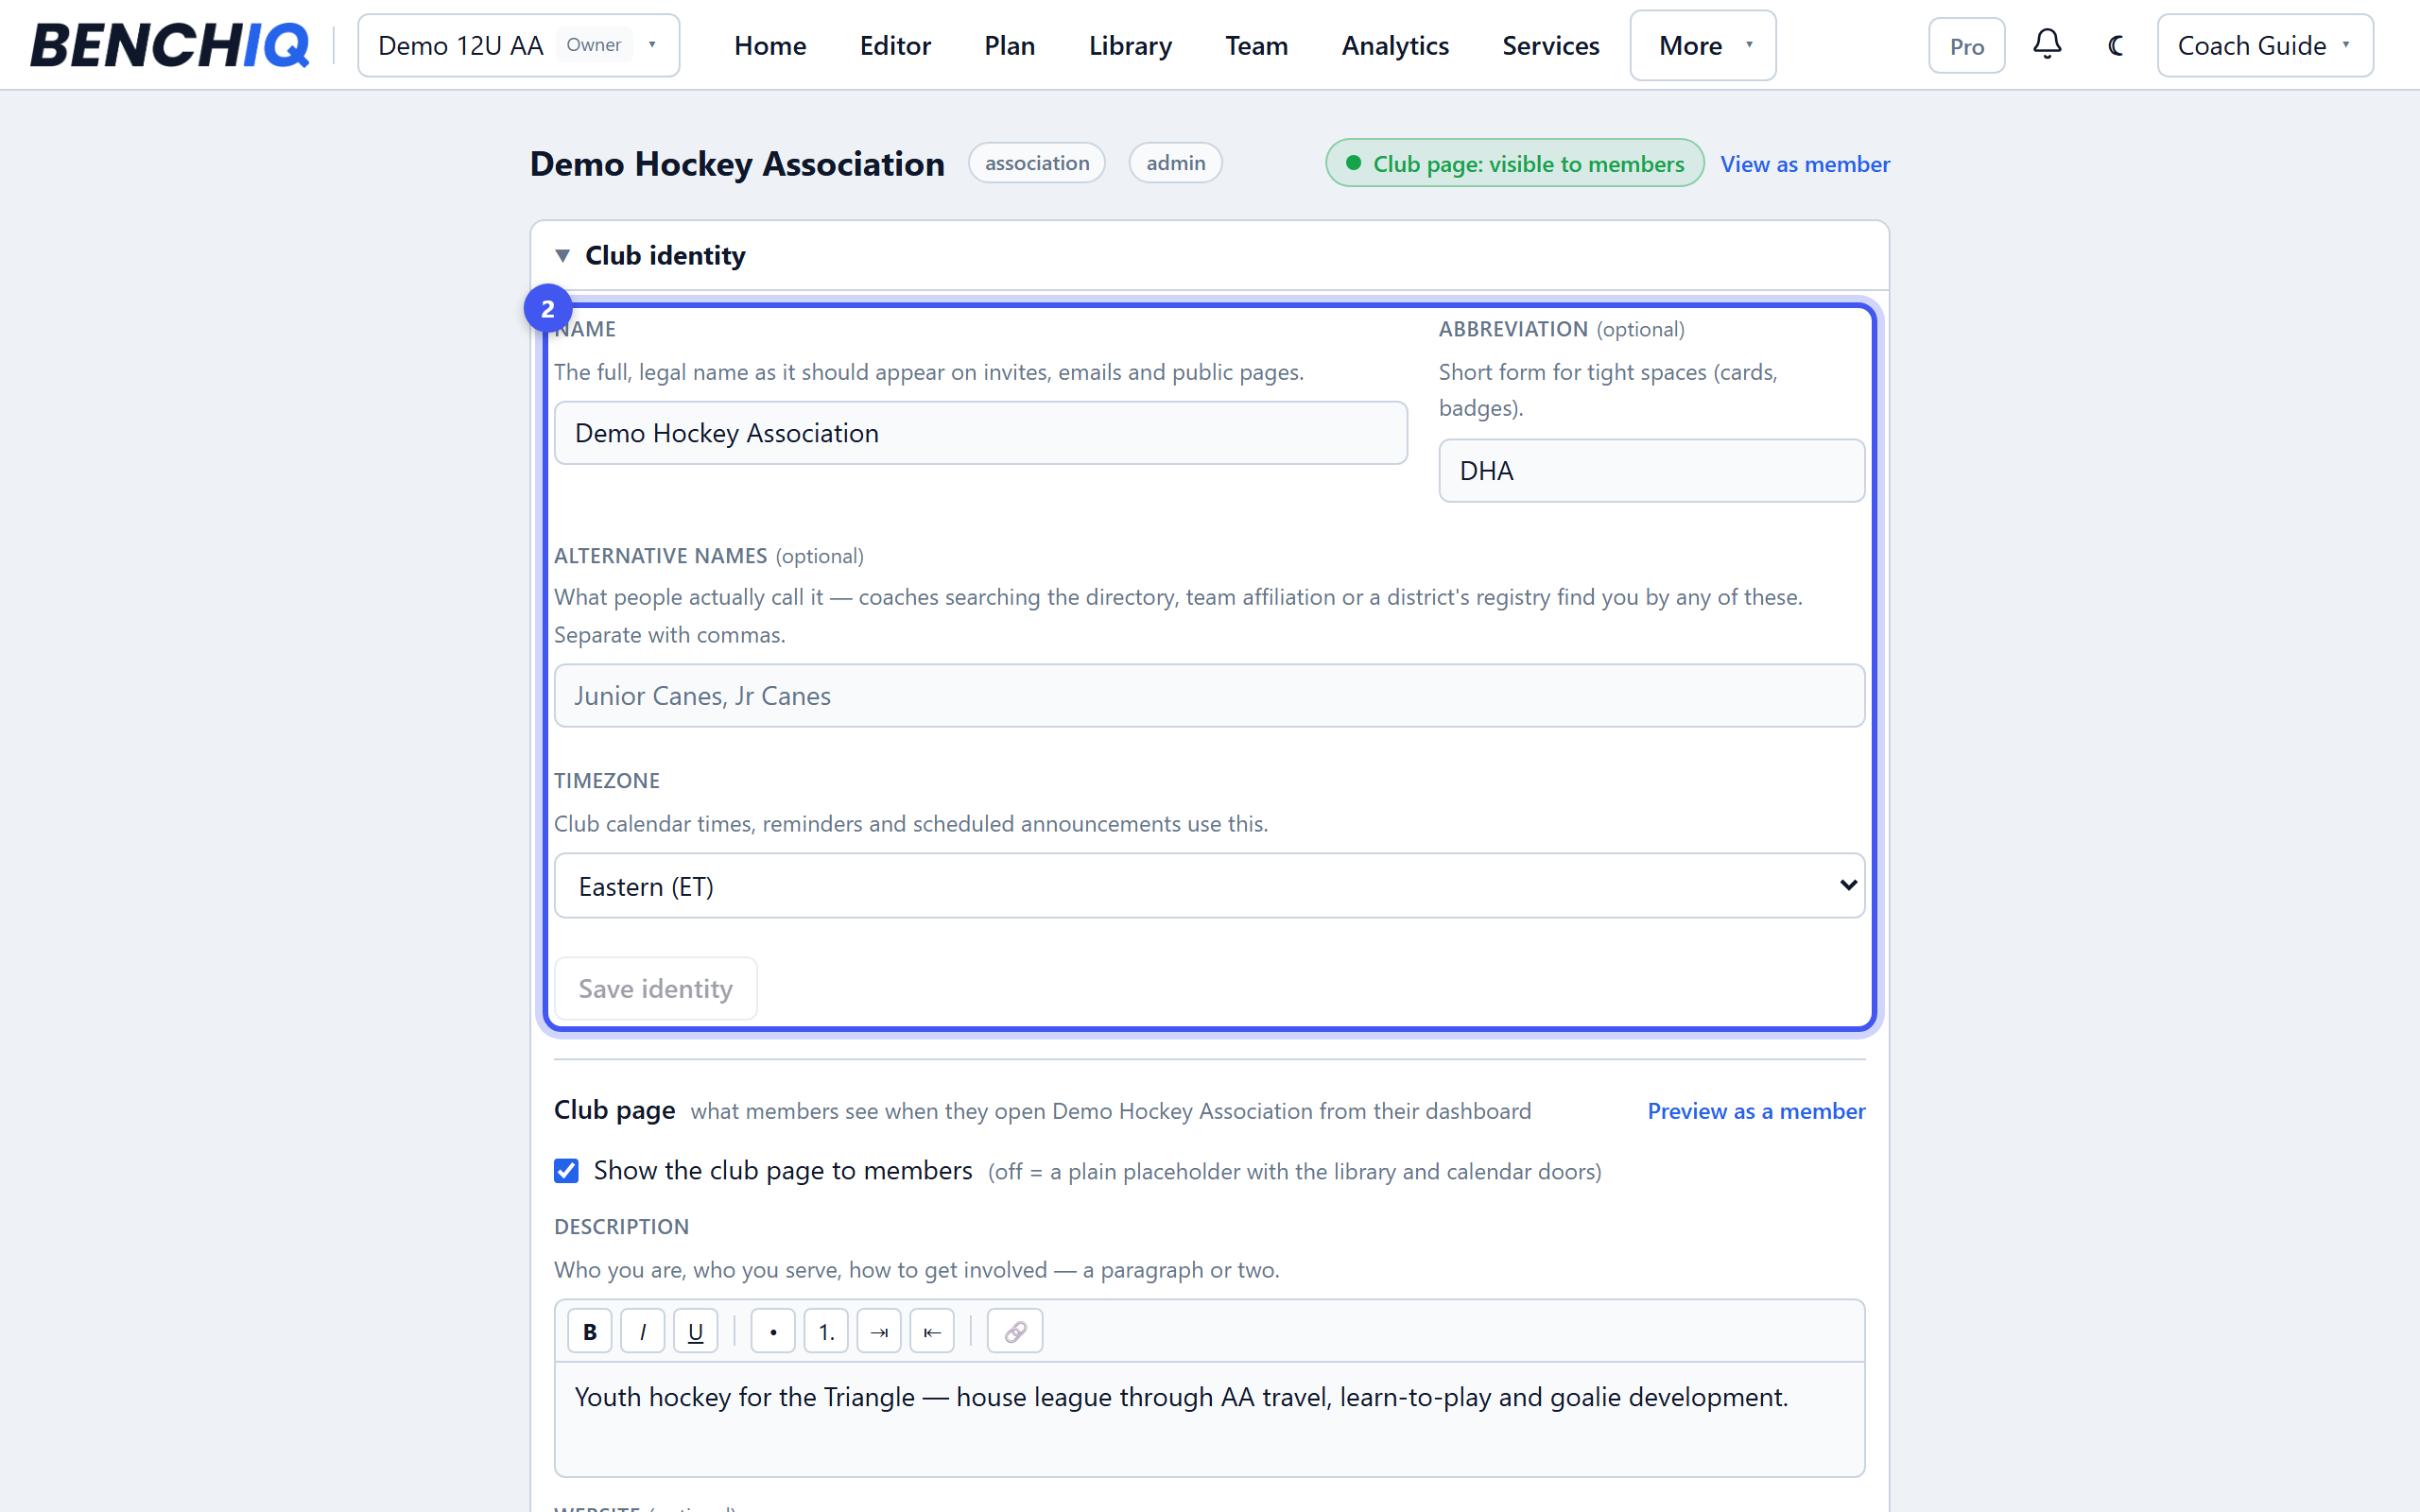Image resolution: width=2420 pixels, height=1512 pixels.
Task: Insert link in description editor
Action: [x=1015, y=1331]
